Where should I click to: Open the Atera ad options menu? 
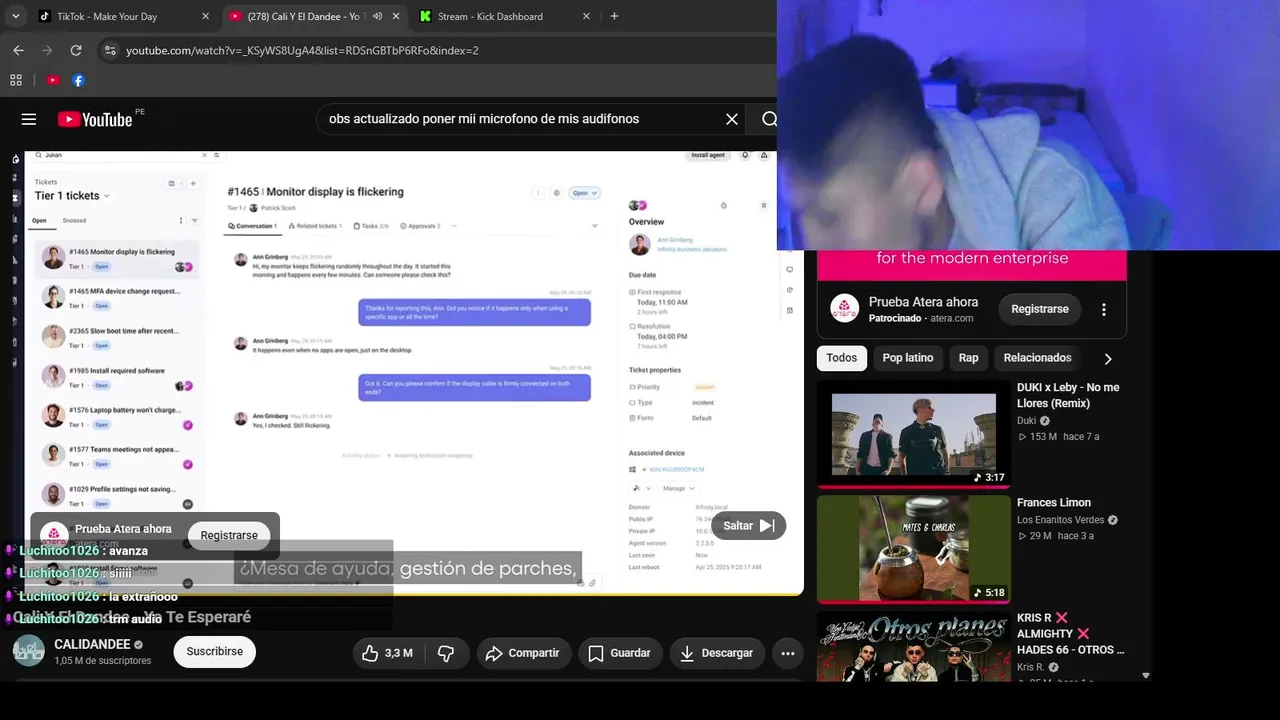(x=1104, y=310)
